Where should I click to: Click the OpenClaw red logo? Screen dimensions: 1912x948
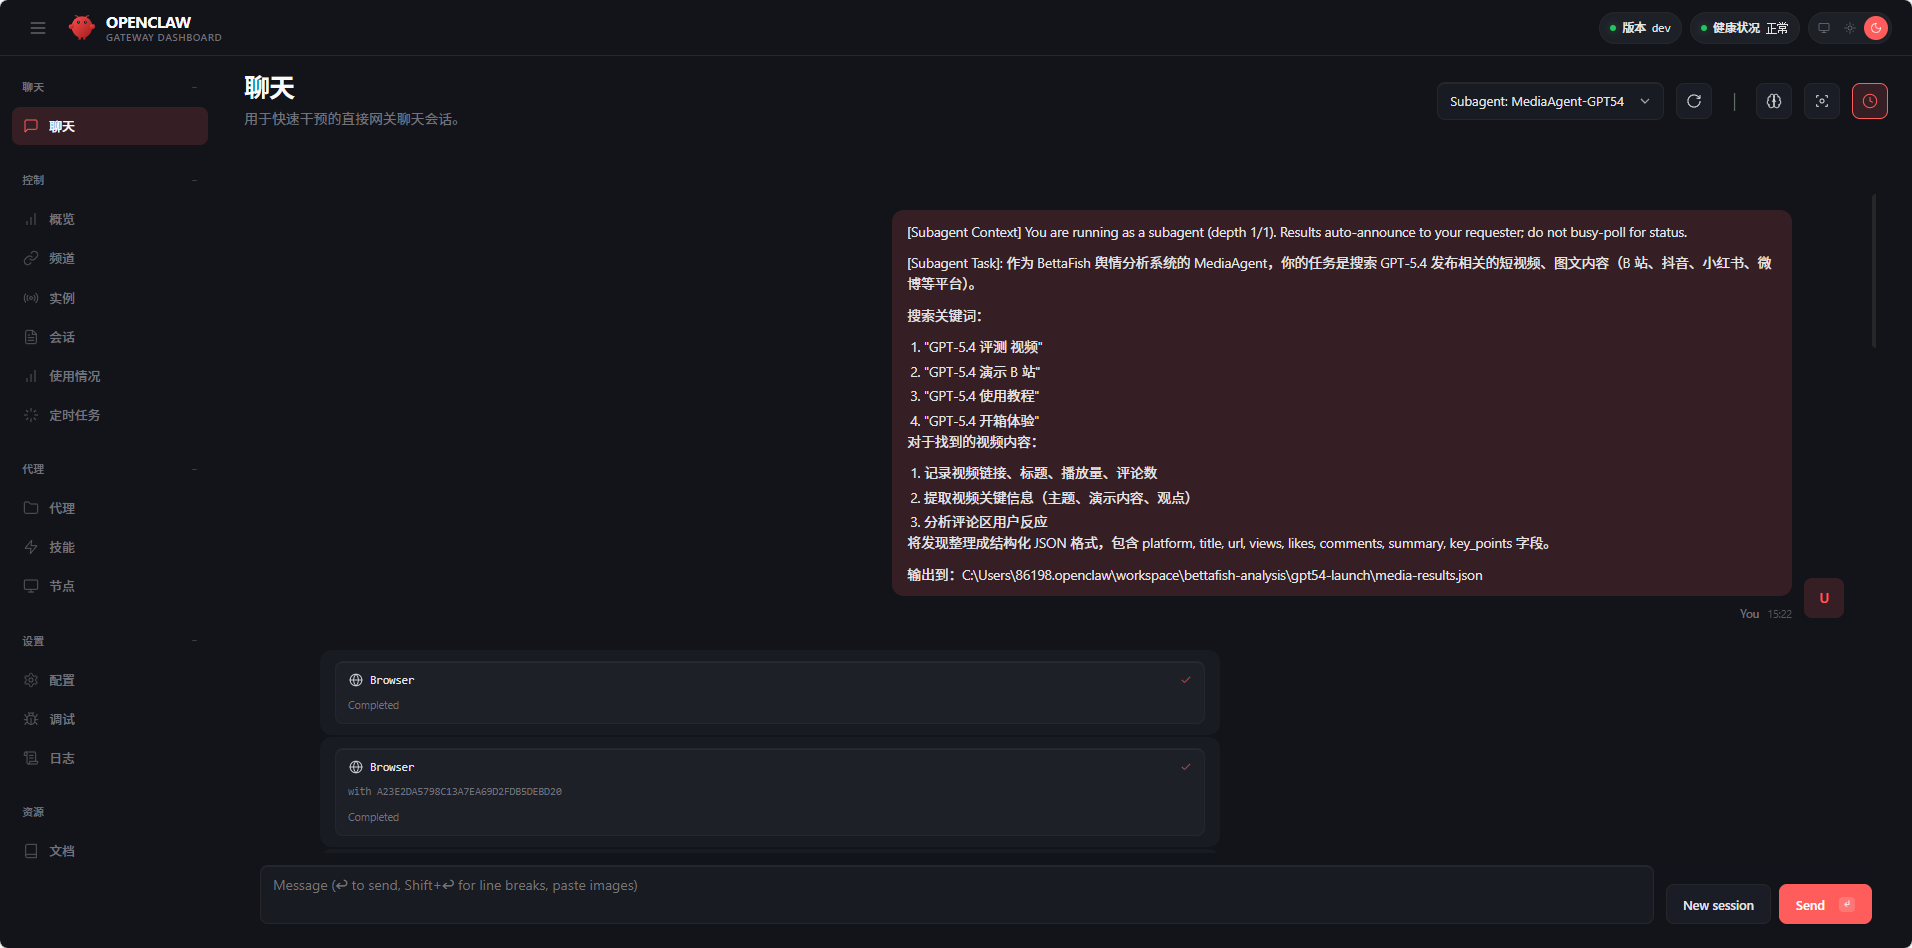pos(82,28)
